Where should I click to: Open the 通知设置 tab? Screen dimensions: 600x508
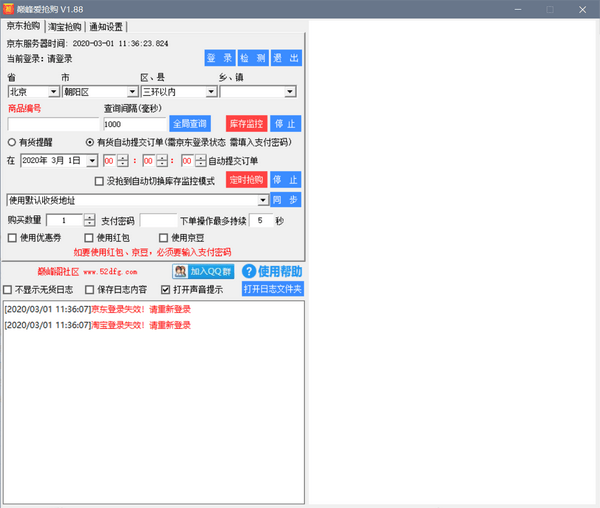106,27
